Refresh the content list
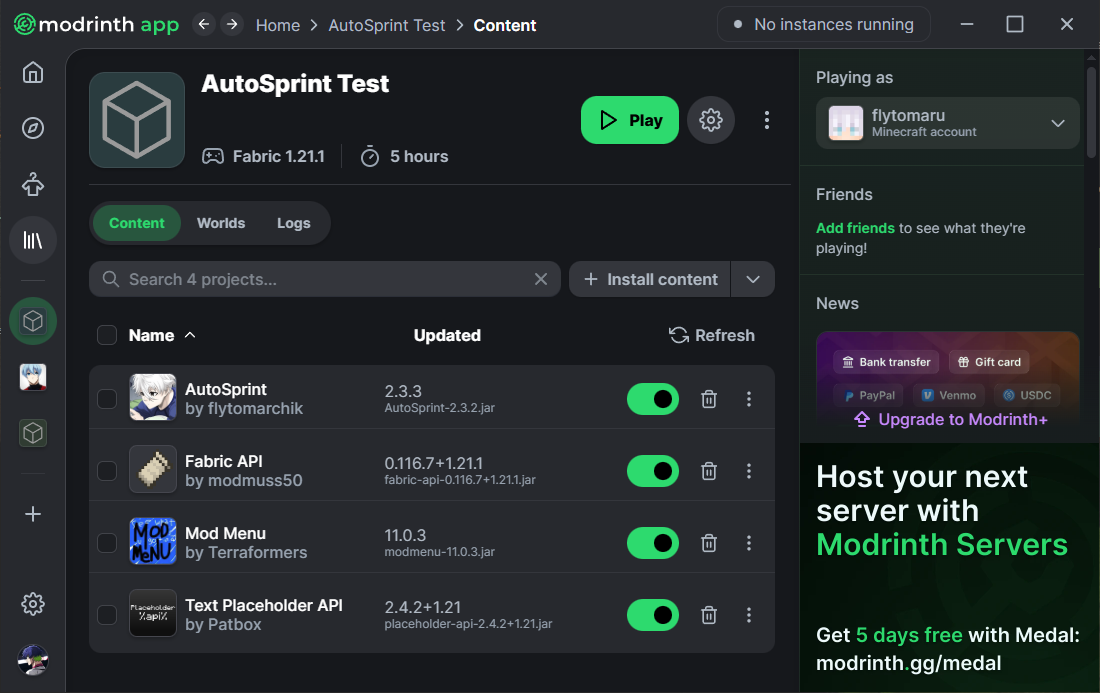The width and height of the screenshot is (1100, 693). [711, 335]
